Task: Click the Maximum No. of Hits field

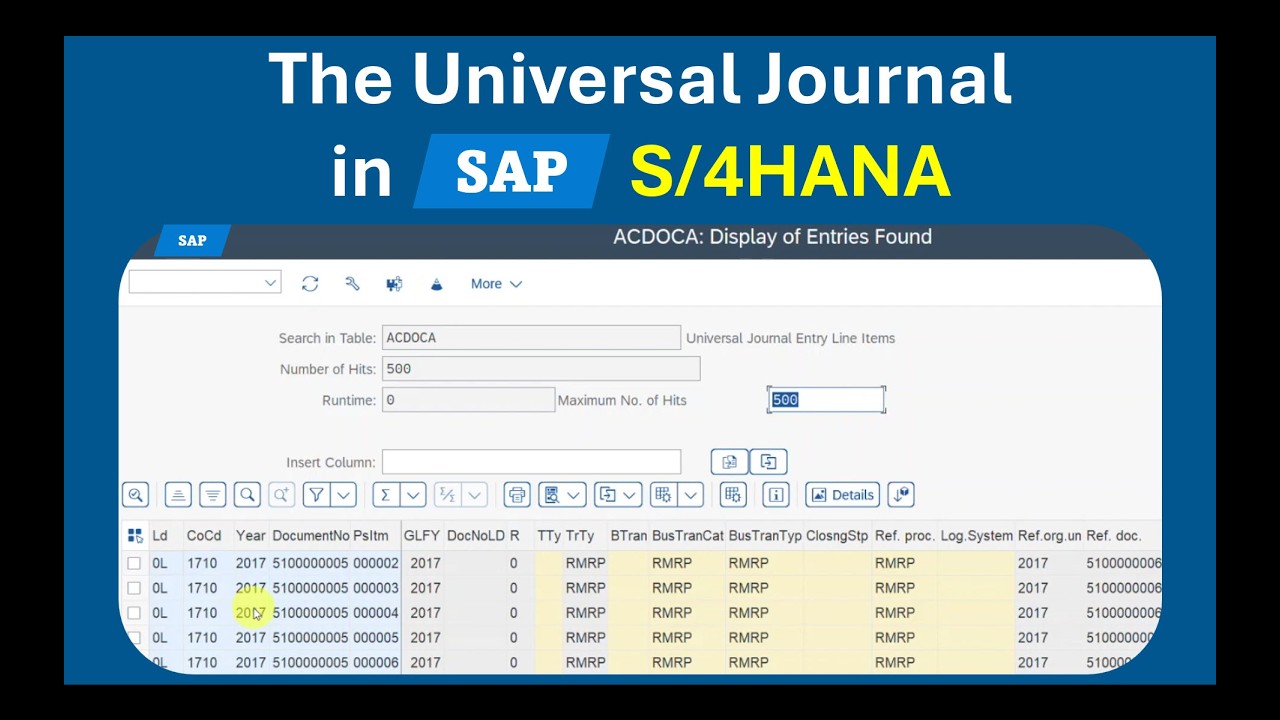Action: point(826,400)
